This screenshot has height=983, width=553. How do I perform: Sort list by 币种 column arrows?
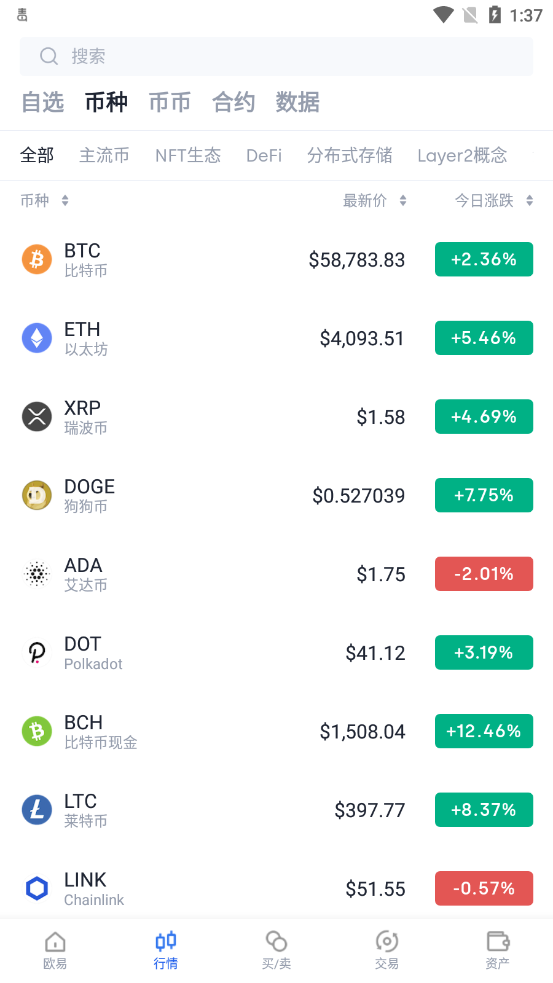click(65, 201)
